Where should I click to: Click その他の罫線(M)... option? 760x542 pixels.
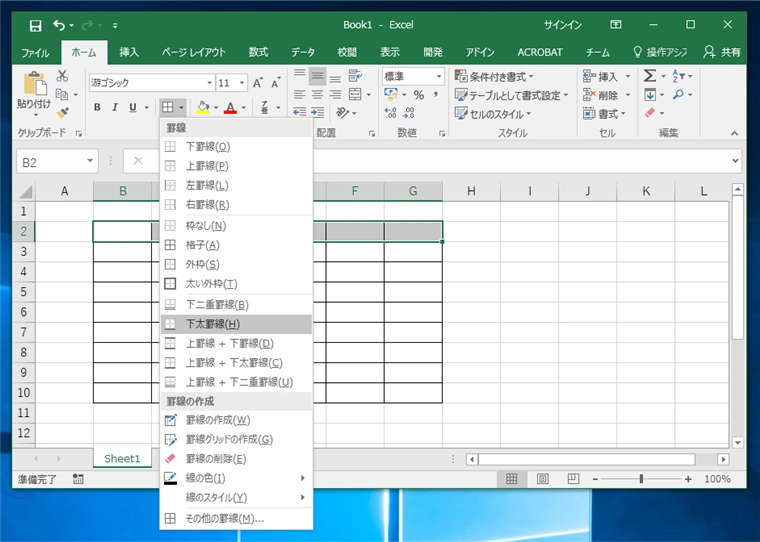pos(236,518)
